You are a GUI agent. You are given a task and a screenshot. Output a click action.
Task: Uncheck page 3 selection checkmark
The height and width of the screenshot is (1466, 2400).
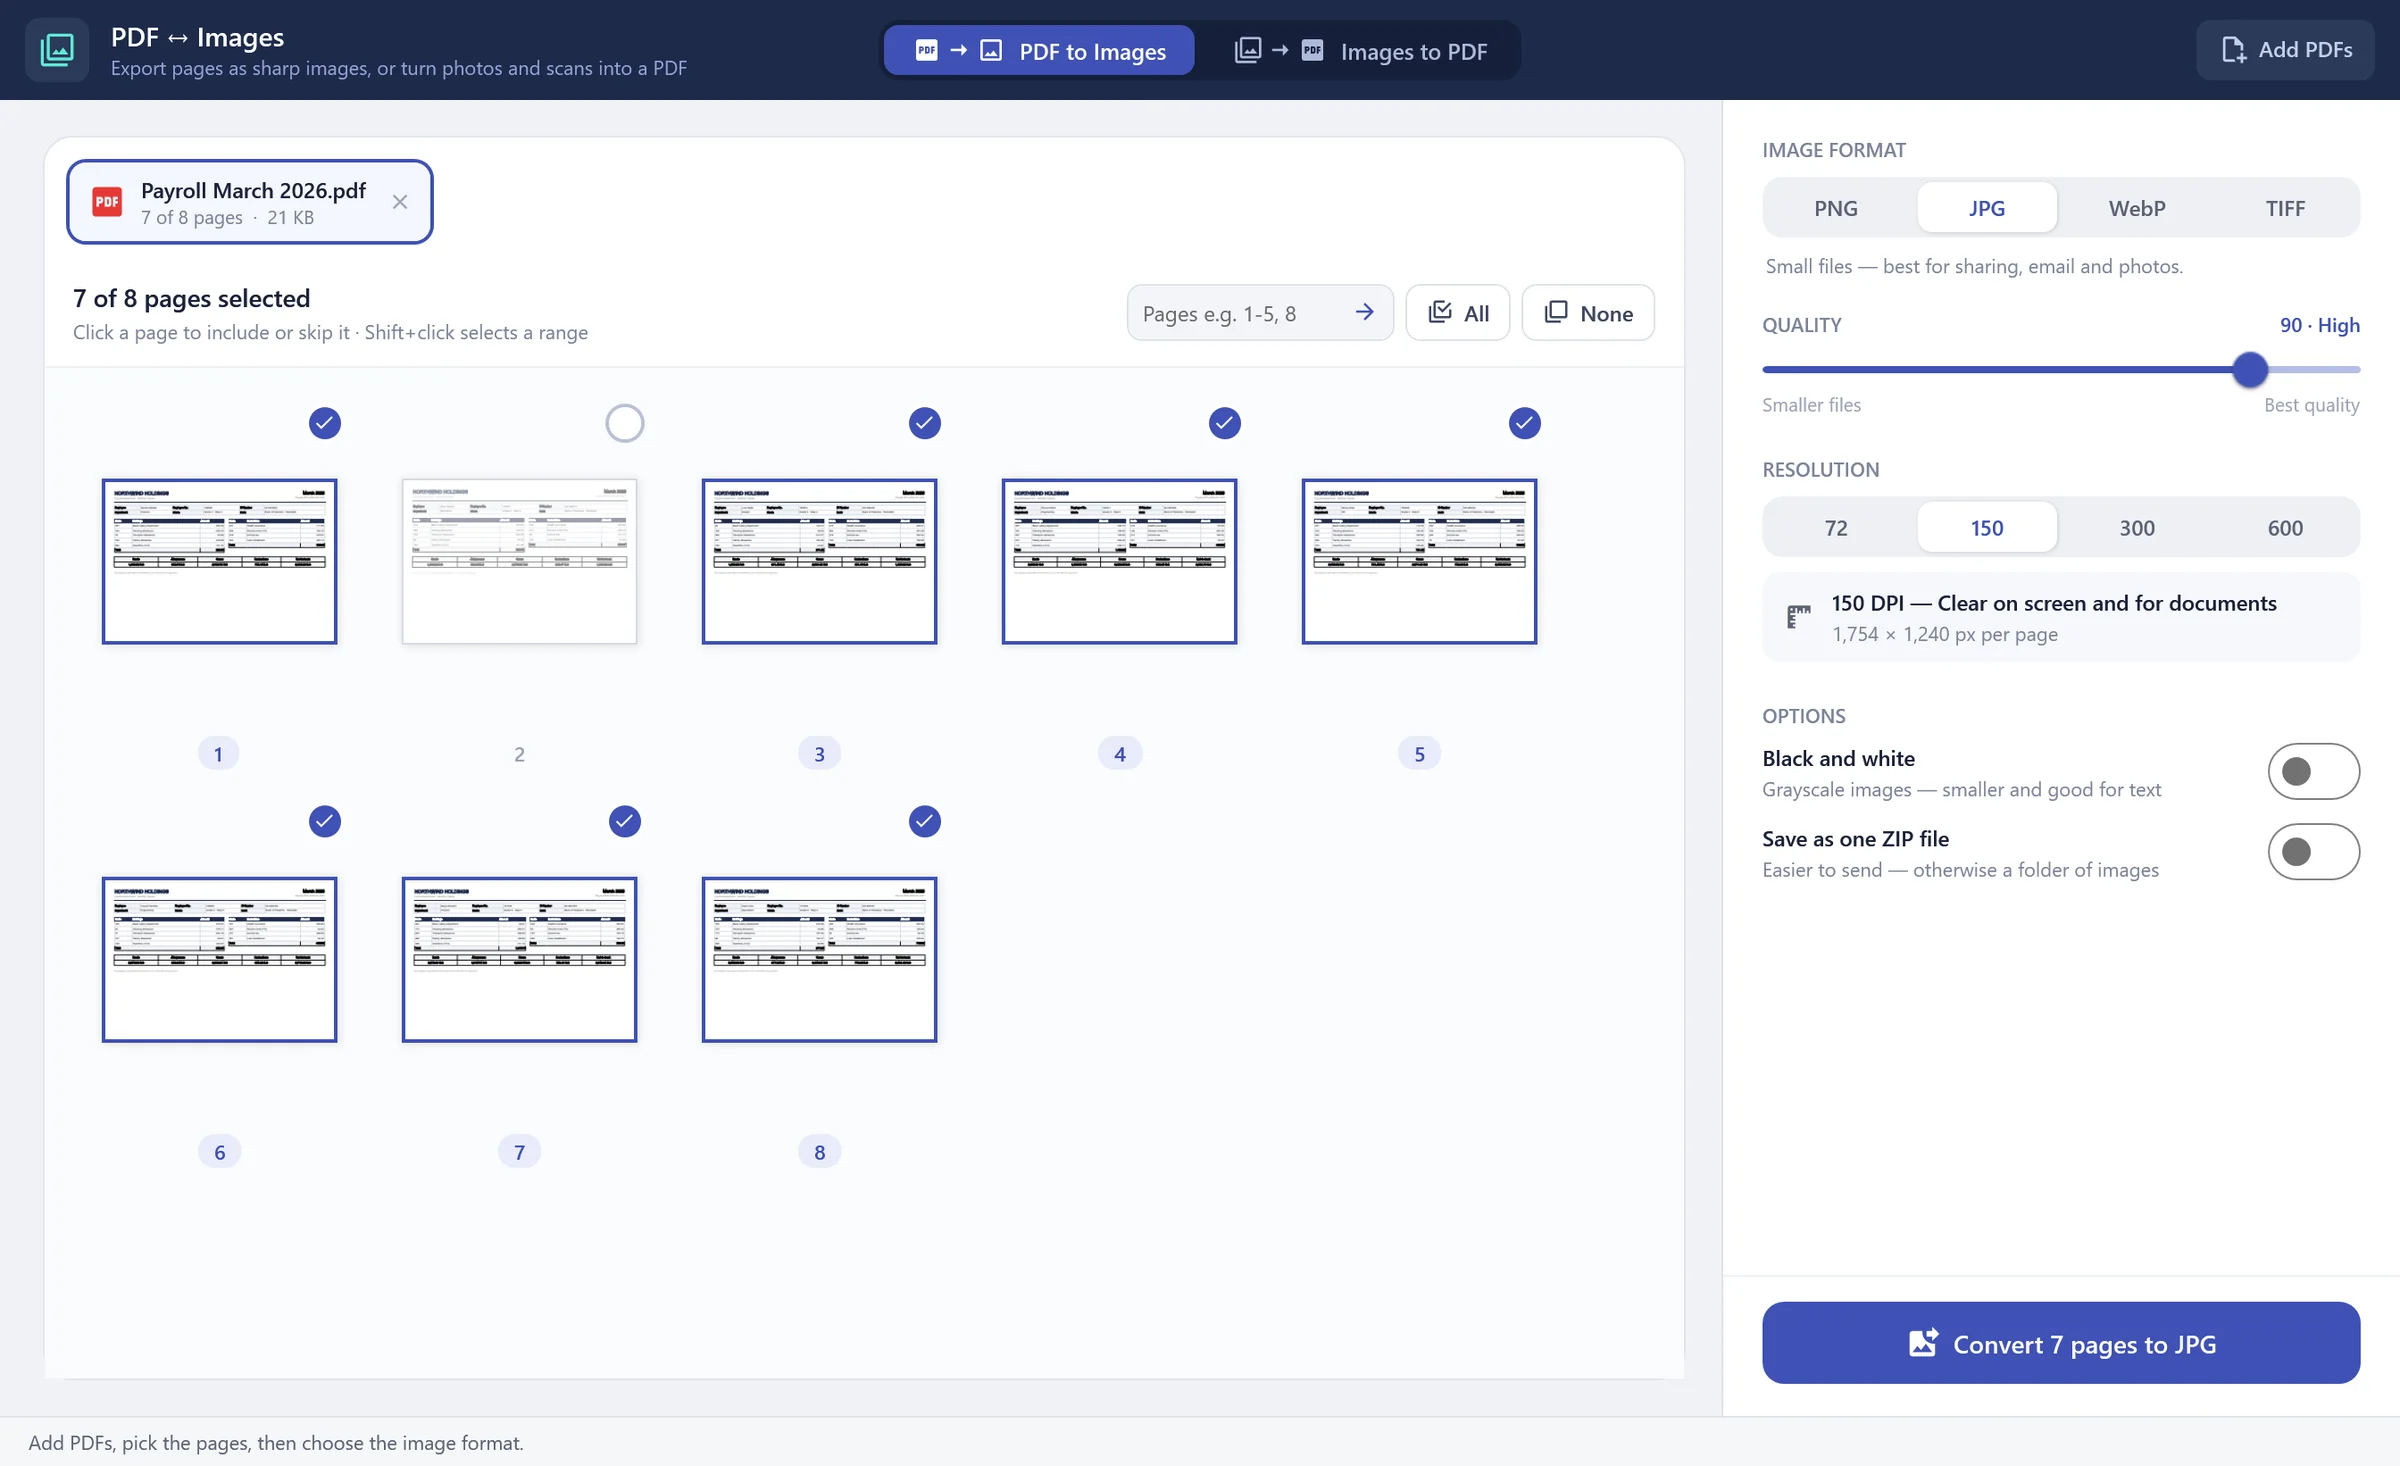click(x=925, y=423)
